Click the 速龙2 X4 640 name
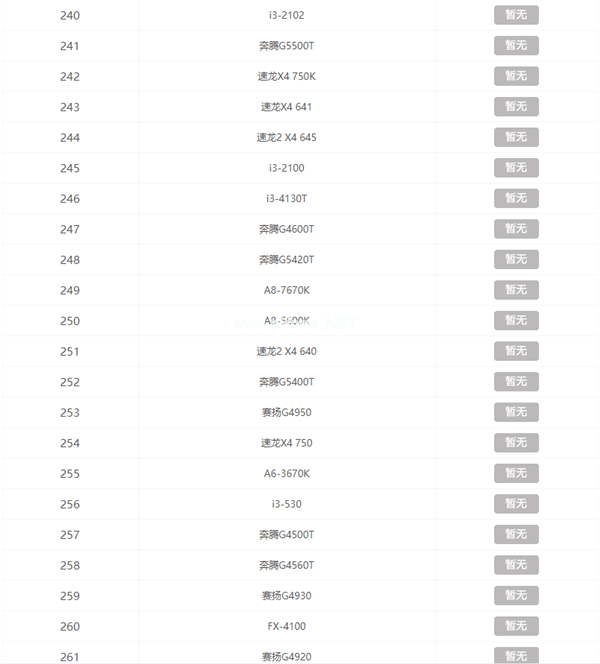Viewport: 600px width, 664px height. pos(286,351)
